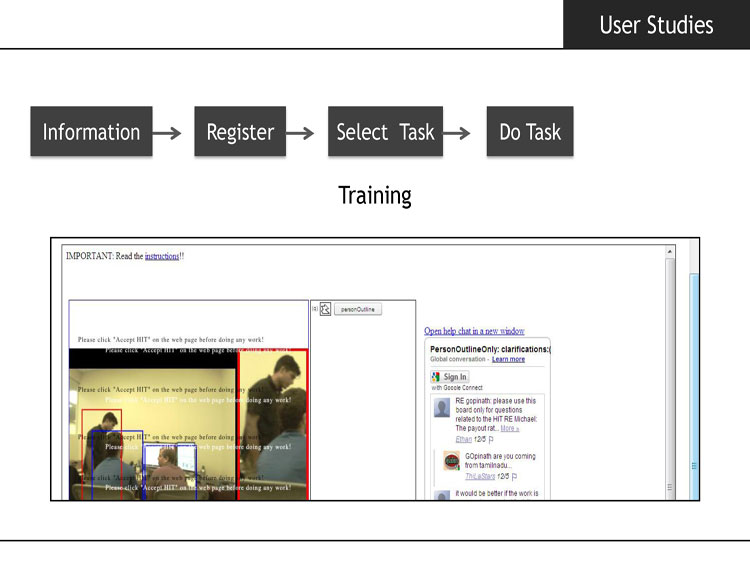Open Ethan's profile name link

[463, 439]
